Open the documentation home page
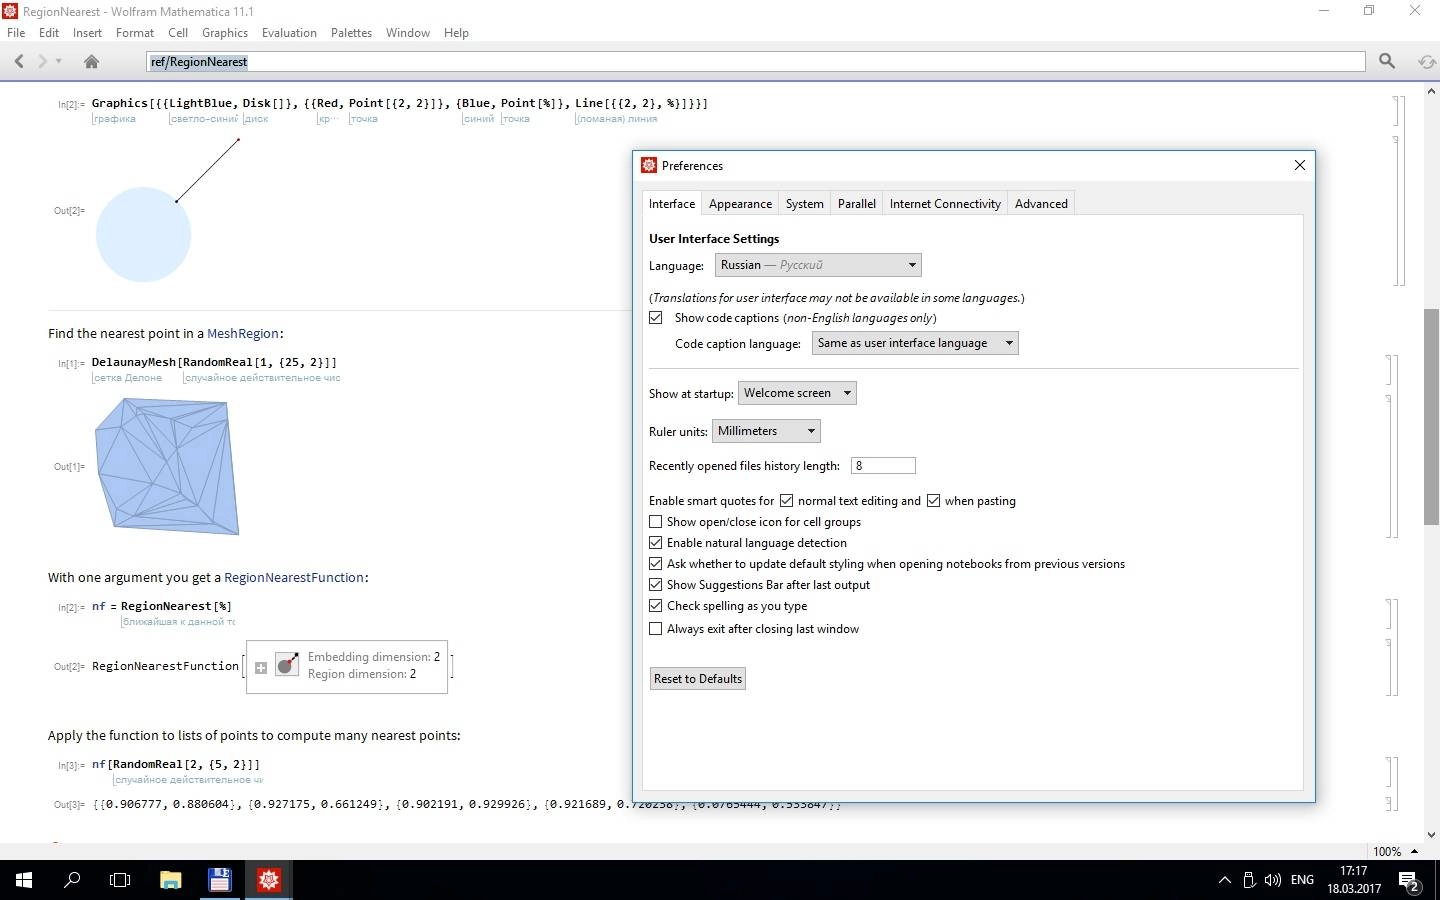This screenshot has width=1440, height=900. point(91,61)
